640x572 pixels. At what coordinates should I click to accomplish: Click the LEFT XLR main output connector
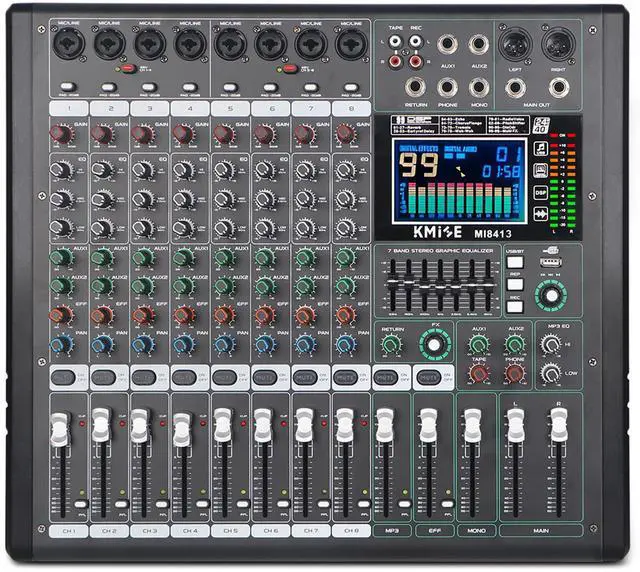point(515,45)
